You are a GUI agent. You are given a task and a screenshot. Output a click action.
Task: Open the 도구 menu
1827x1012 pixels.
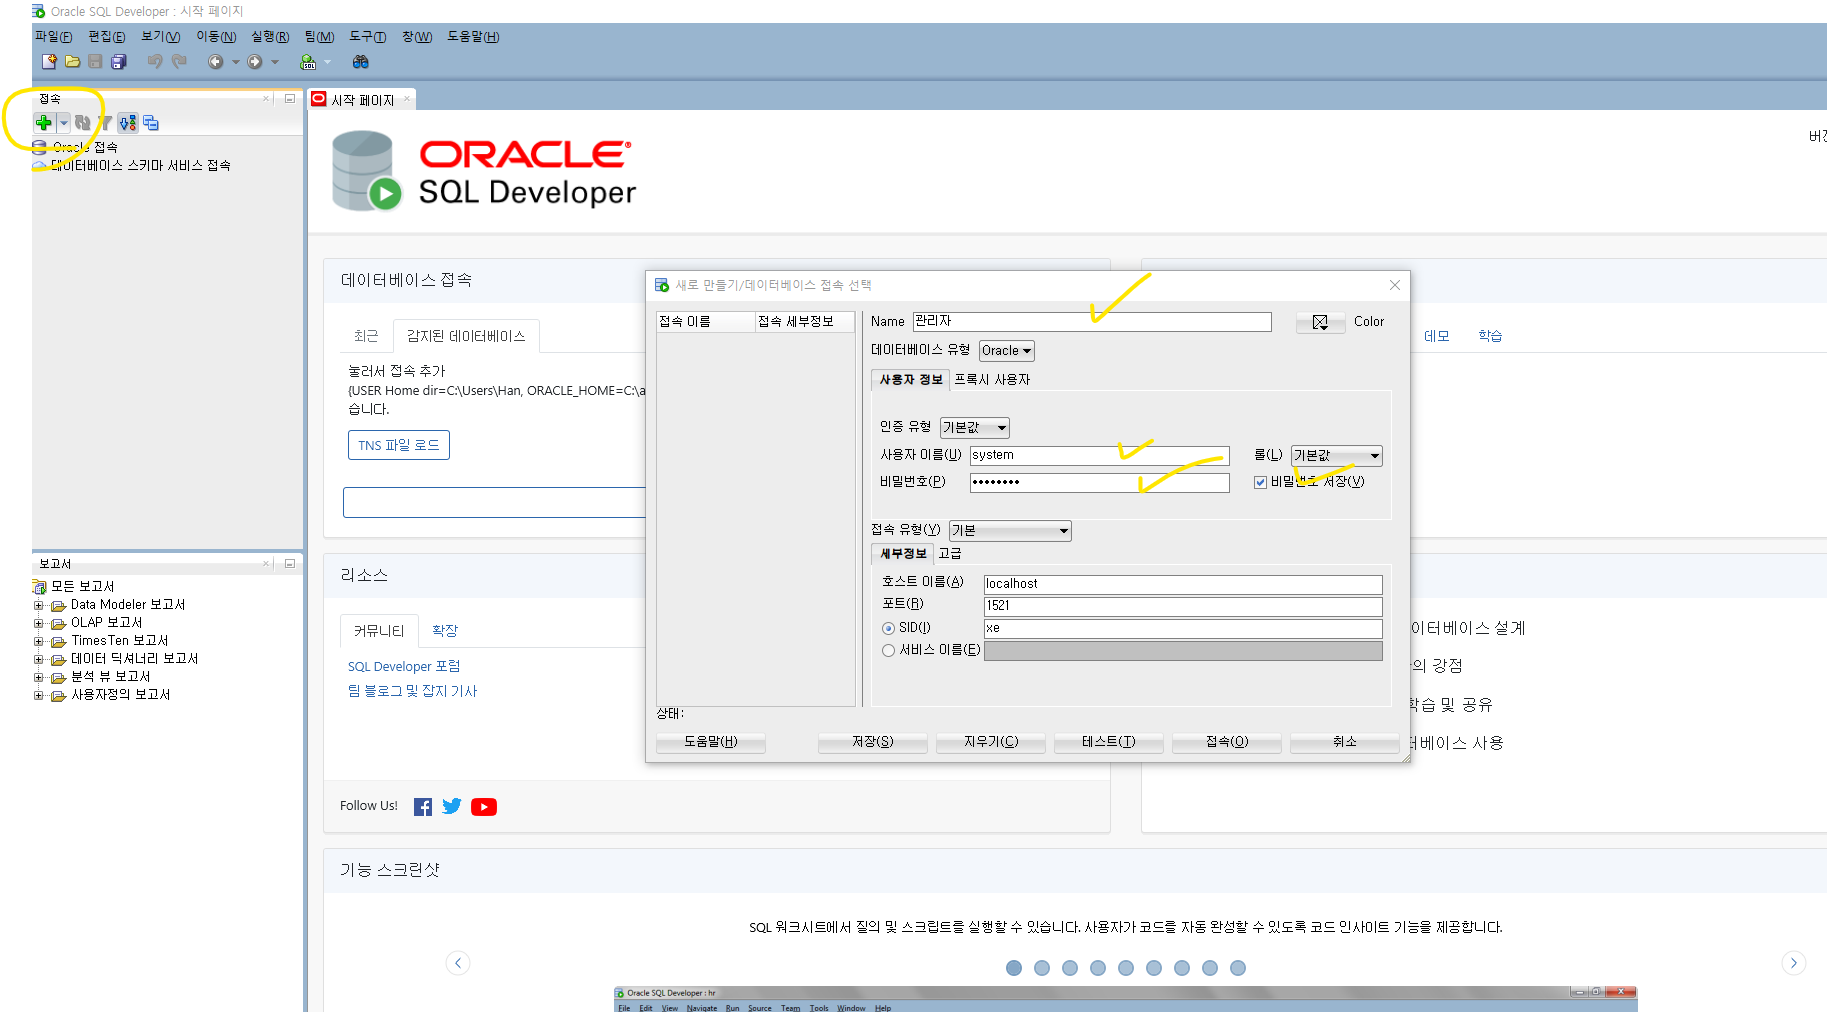coord(367,37)
